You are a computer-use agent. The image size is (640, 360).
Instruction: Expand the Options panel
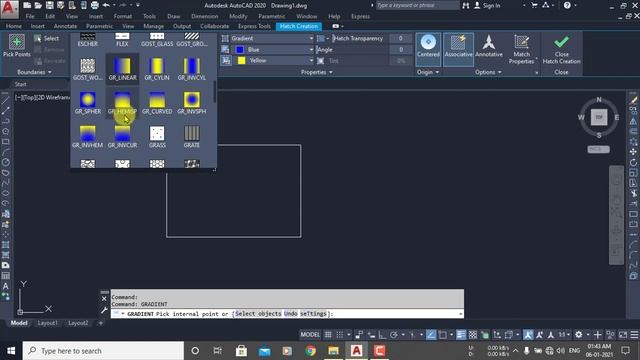click(x=488, y=72)
